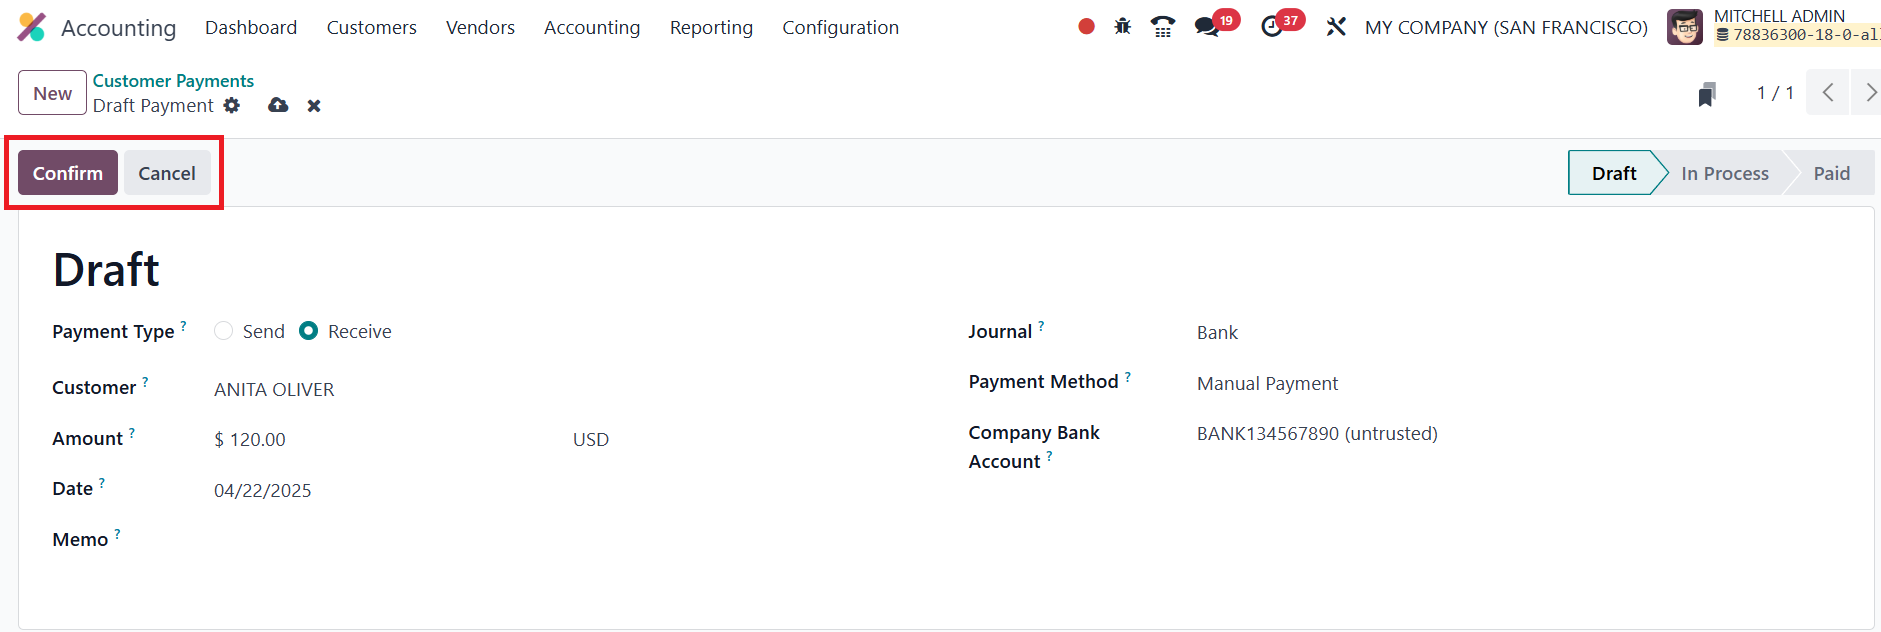1881x632 pixels.
Task: Open the VoIP phone icon
Action: pyautogui.click(x=1163, y=27)
